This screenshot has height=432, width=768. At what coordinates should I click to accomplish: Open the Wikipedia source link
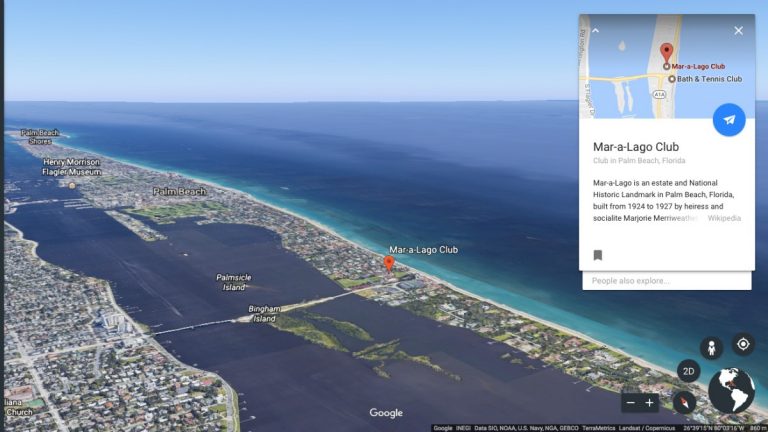[724, 218]
